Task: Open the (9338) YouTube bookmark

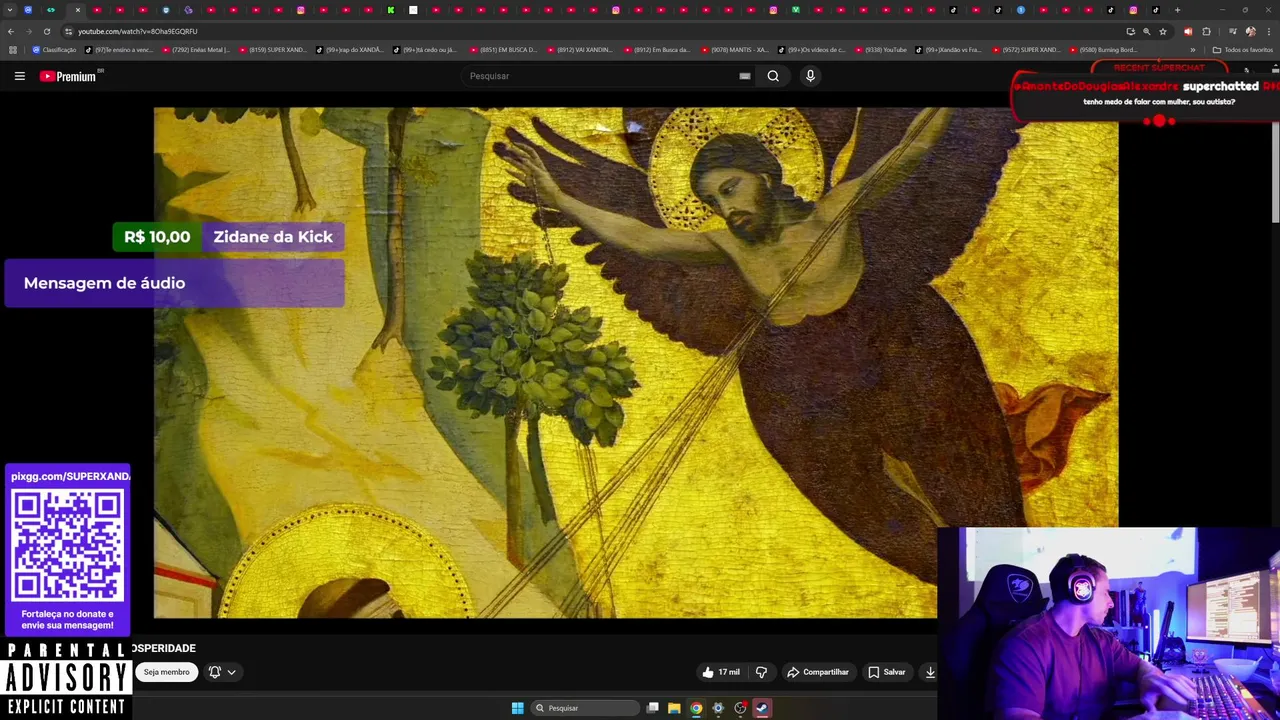Action: 880,50
